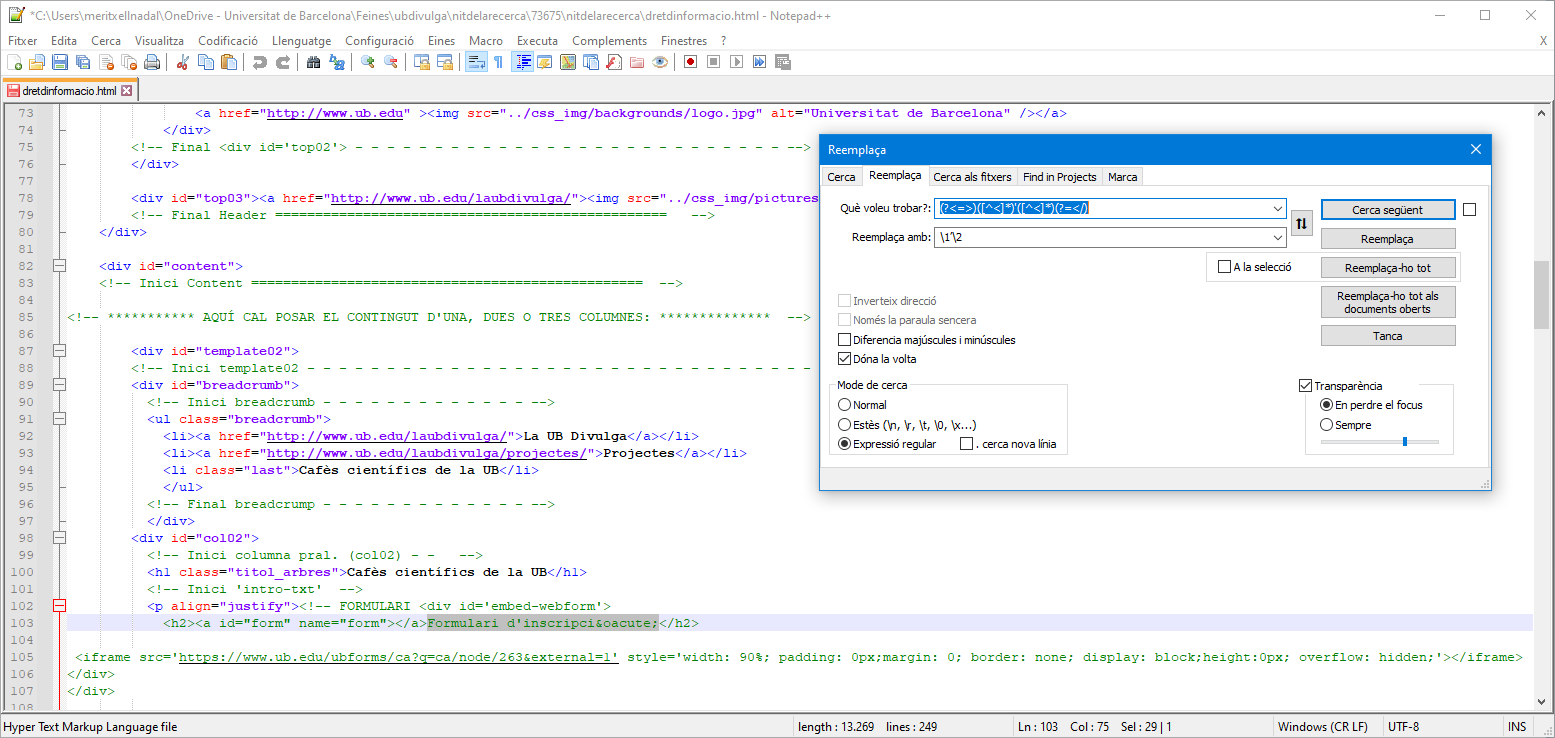
Task: Open the 'Què voleu trobar?' history dropdown
Action: click(x=1278, y=209)
